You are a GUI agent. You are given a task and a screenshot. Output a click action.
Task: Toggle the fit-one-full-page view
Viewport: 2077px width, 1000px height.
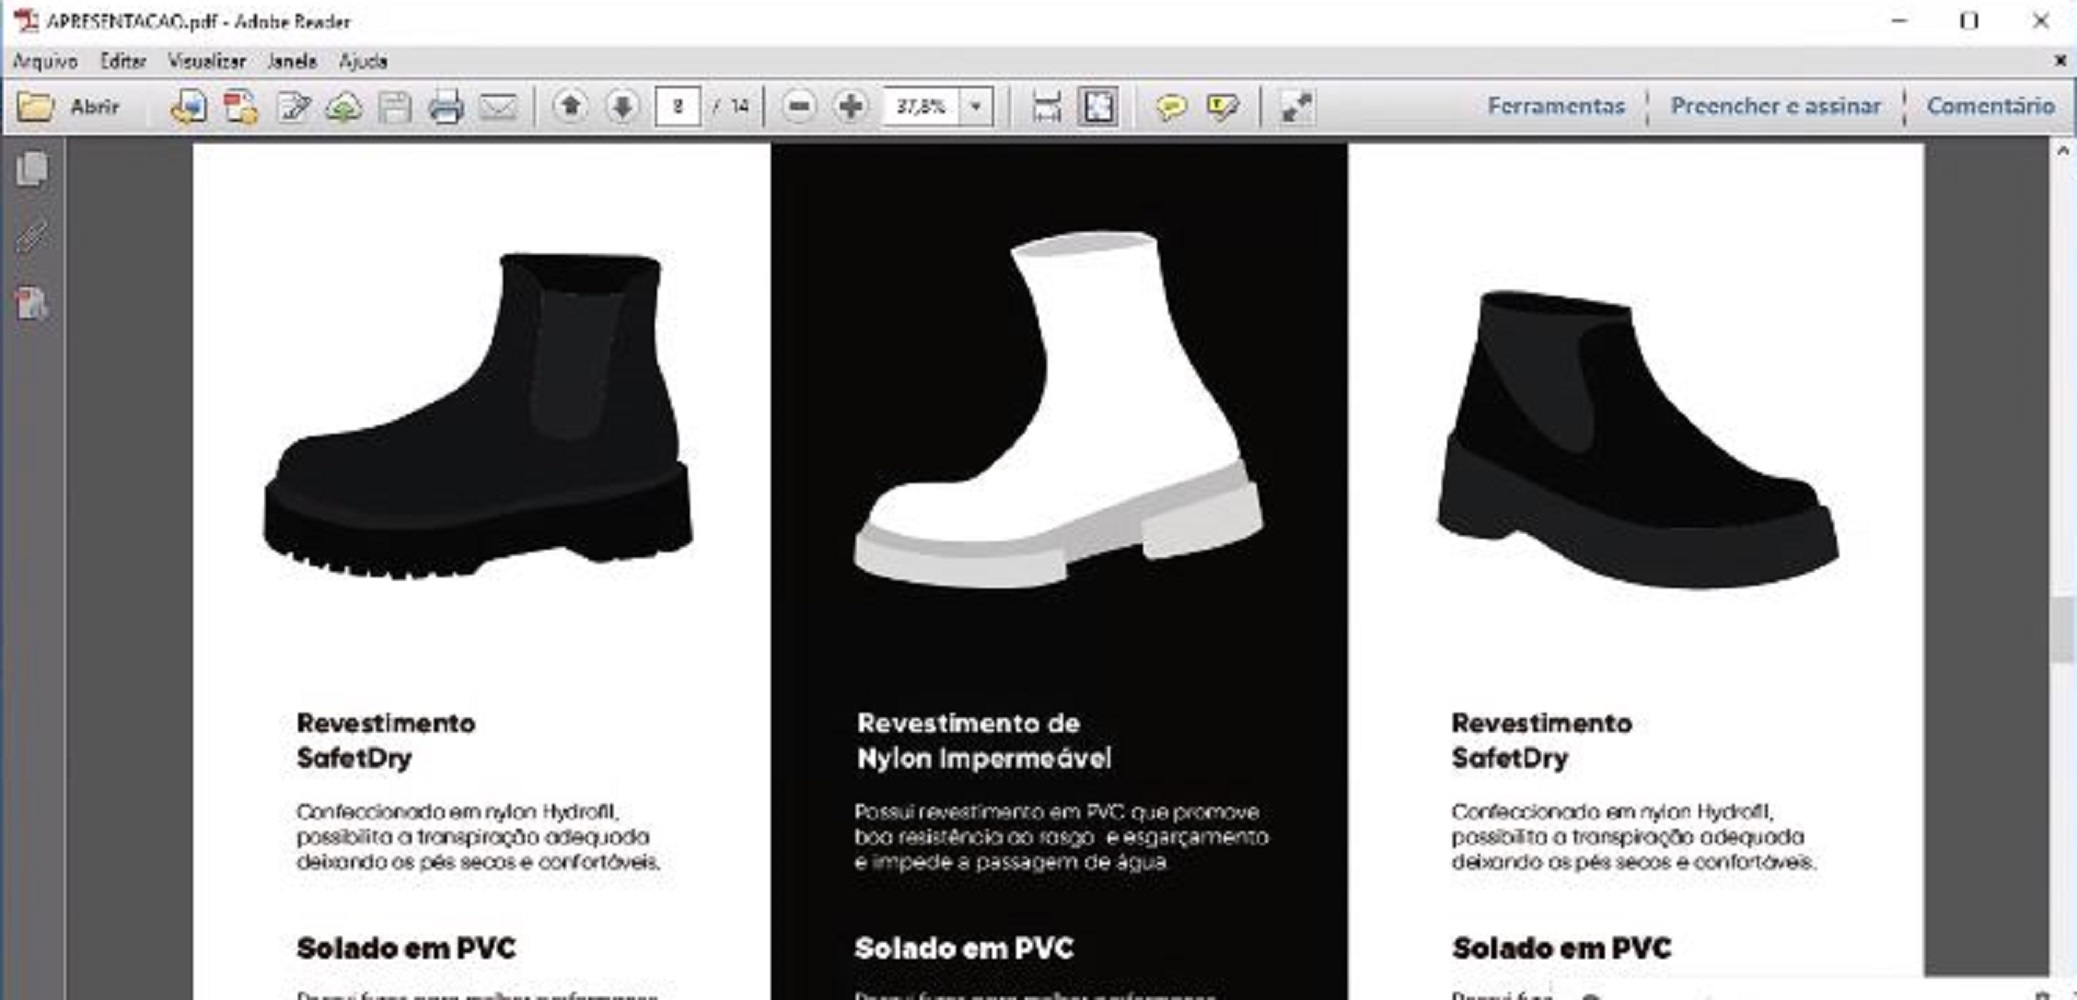(x=1098, y=106)
